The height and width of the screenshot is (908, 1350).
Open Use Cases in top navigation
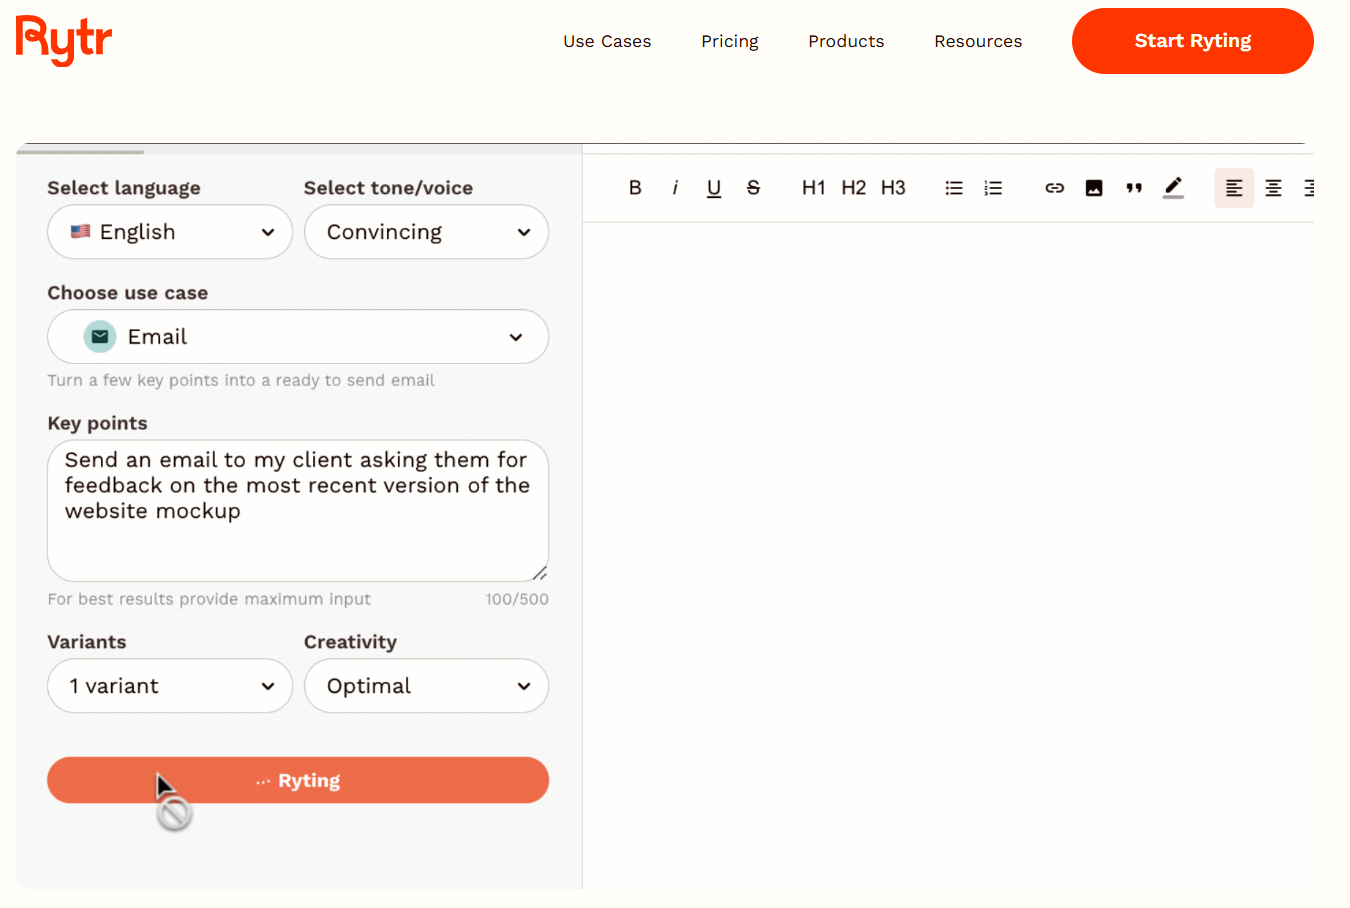[607, 41]
